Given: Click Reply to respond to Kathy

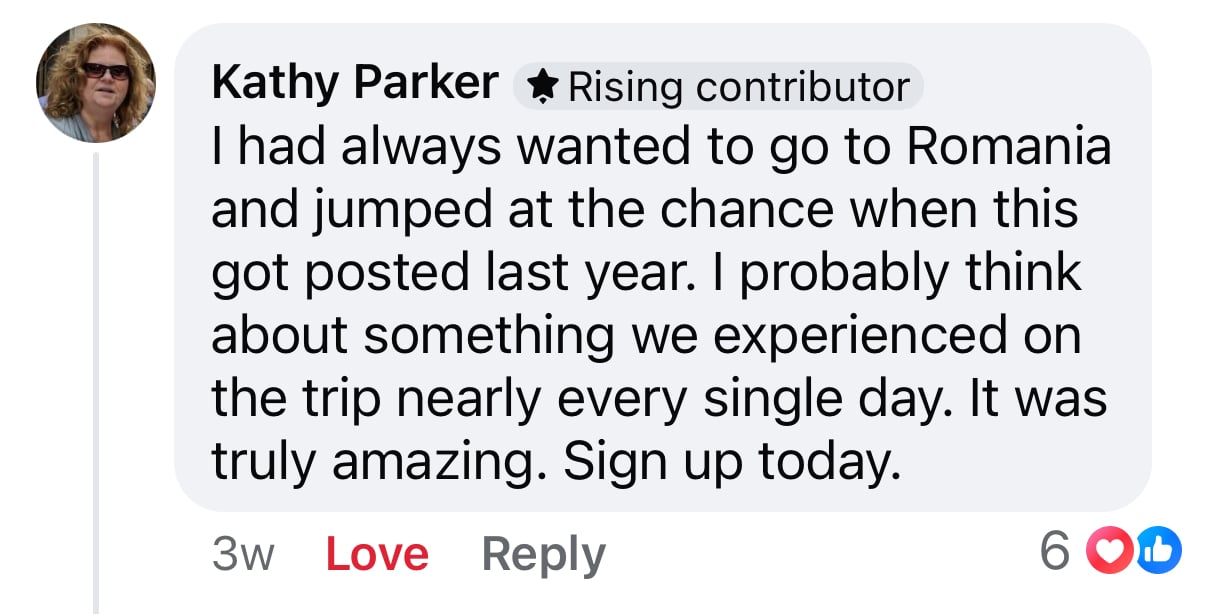Looking at the screenshot, I should (543, 551).
